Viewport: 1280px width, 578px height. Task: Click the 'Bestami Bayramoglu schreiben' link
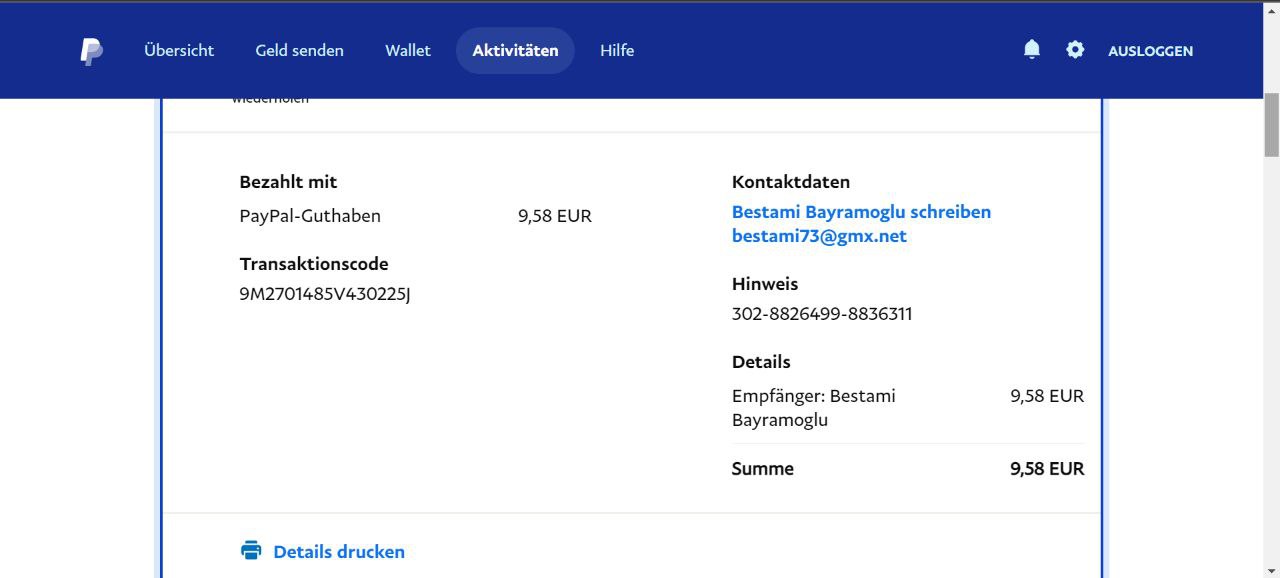point(861,212)
